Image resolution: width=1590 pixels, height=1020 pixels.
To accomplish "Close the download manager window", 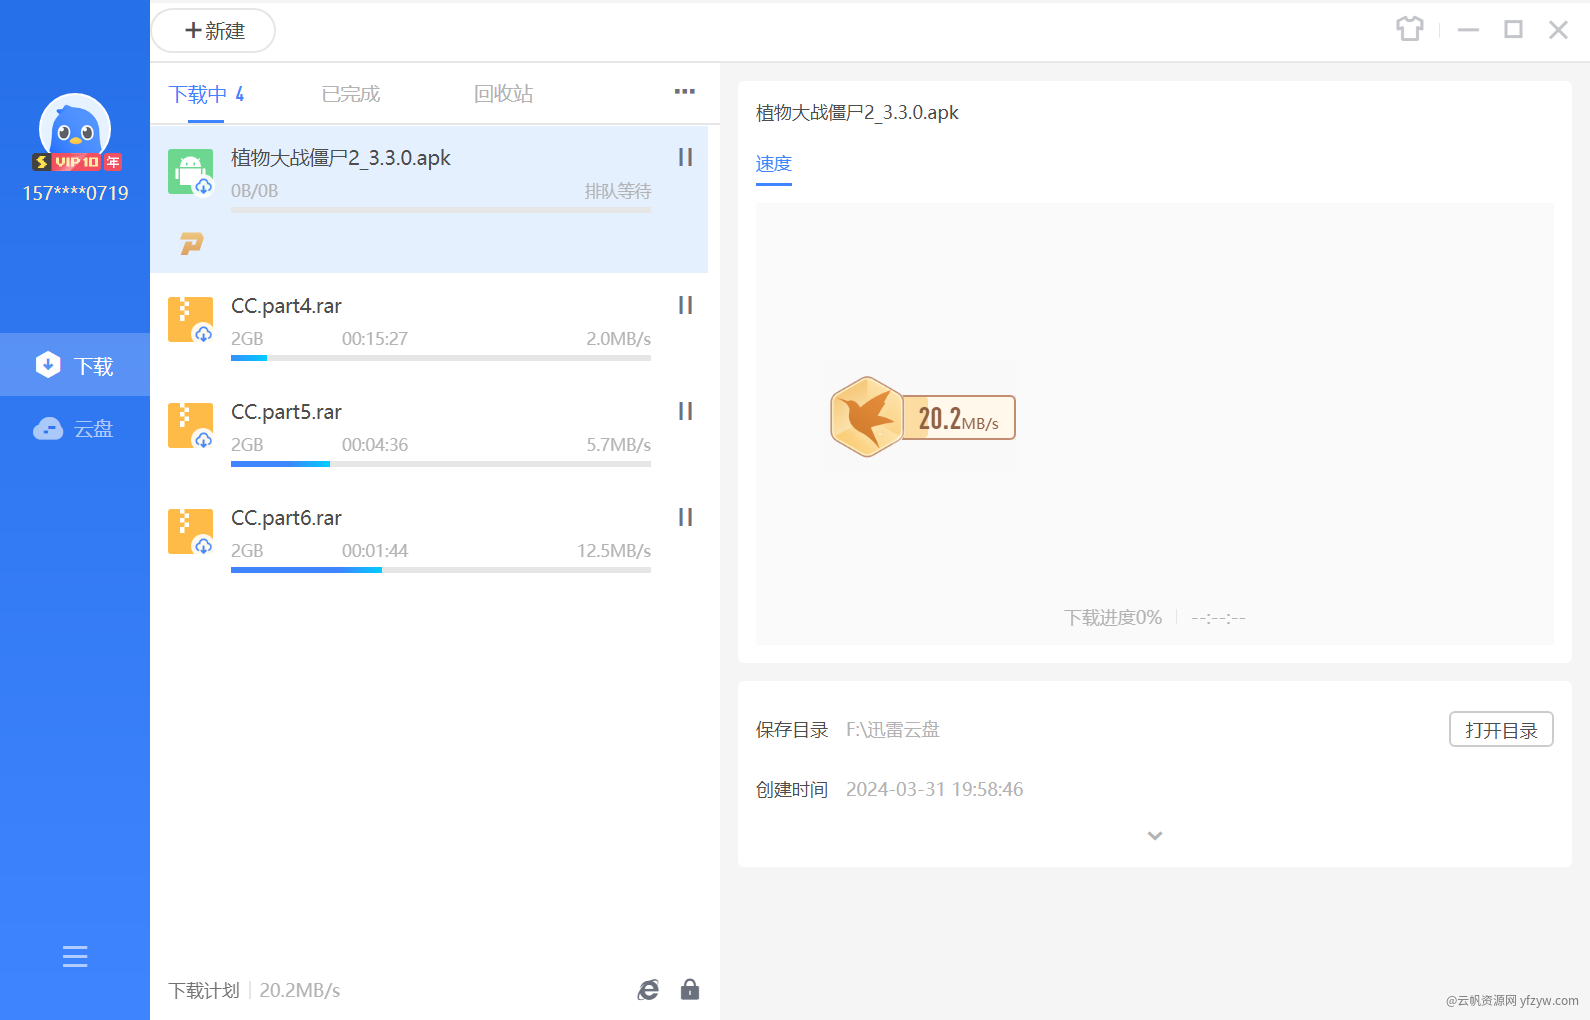I will (1558, 30).
